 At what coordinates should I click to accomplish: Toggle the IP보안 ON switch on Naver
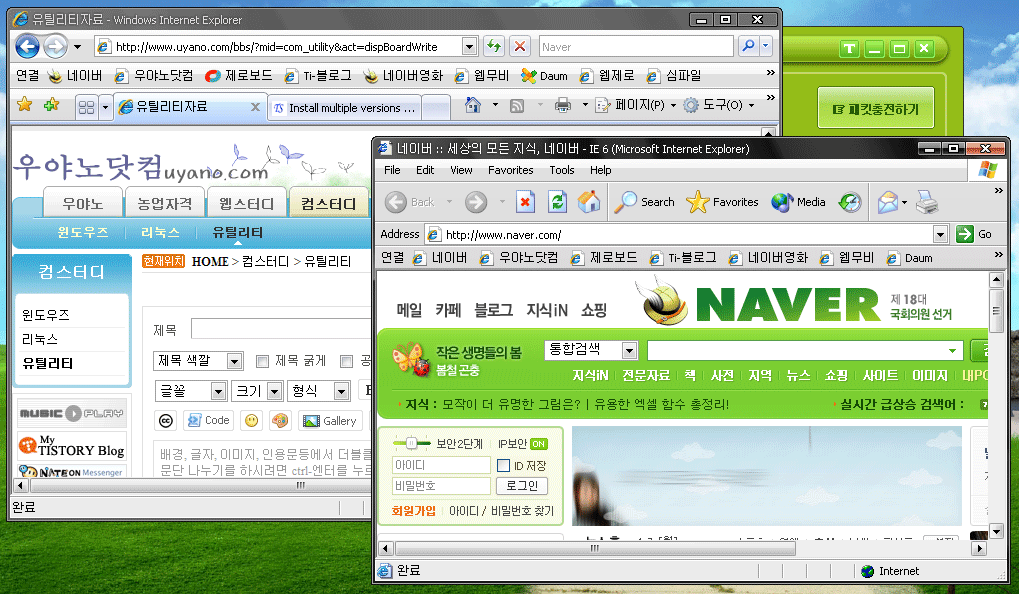[539, 444]
